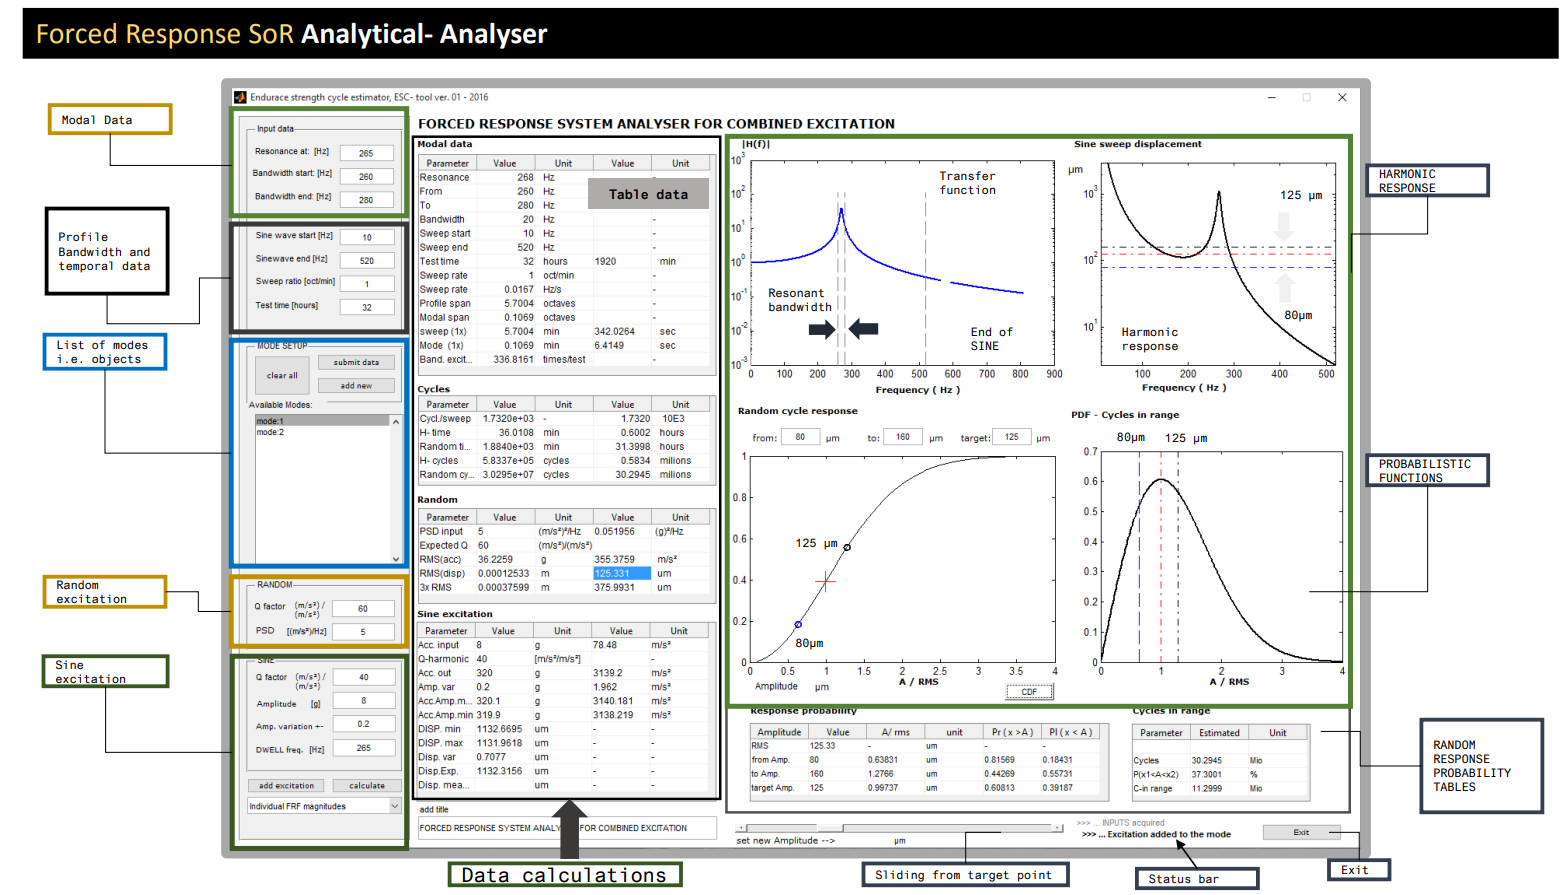Click the RANDOM Q factor field showing 60
This screenshot has height=895, width=1567.
(363, 608)
